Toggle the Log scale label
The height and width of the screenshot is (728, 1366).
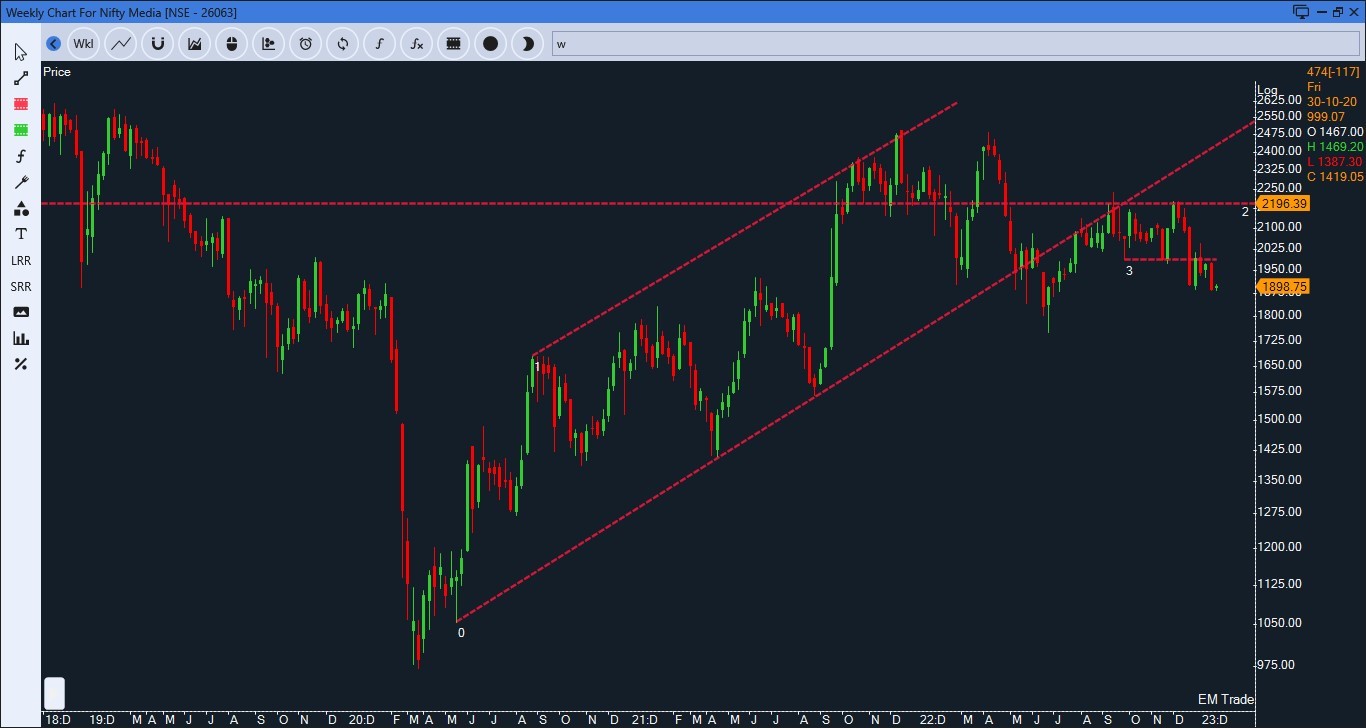pyautogui.click(x=1268, y=90)
